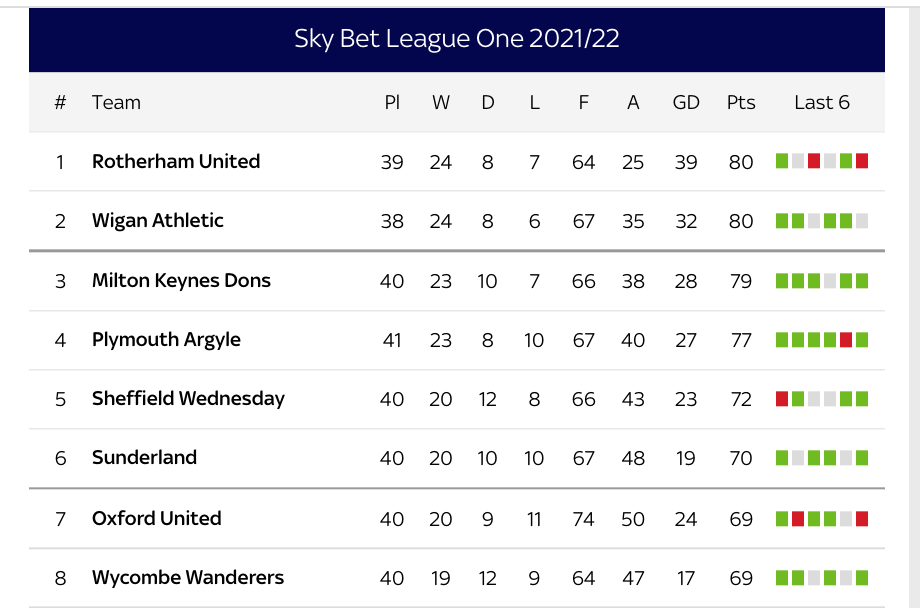Click the Last 6 column header

click(x=822, y=102)
